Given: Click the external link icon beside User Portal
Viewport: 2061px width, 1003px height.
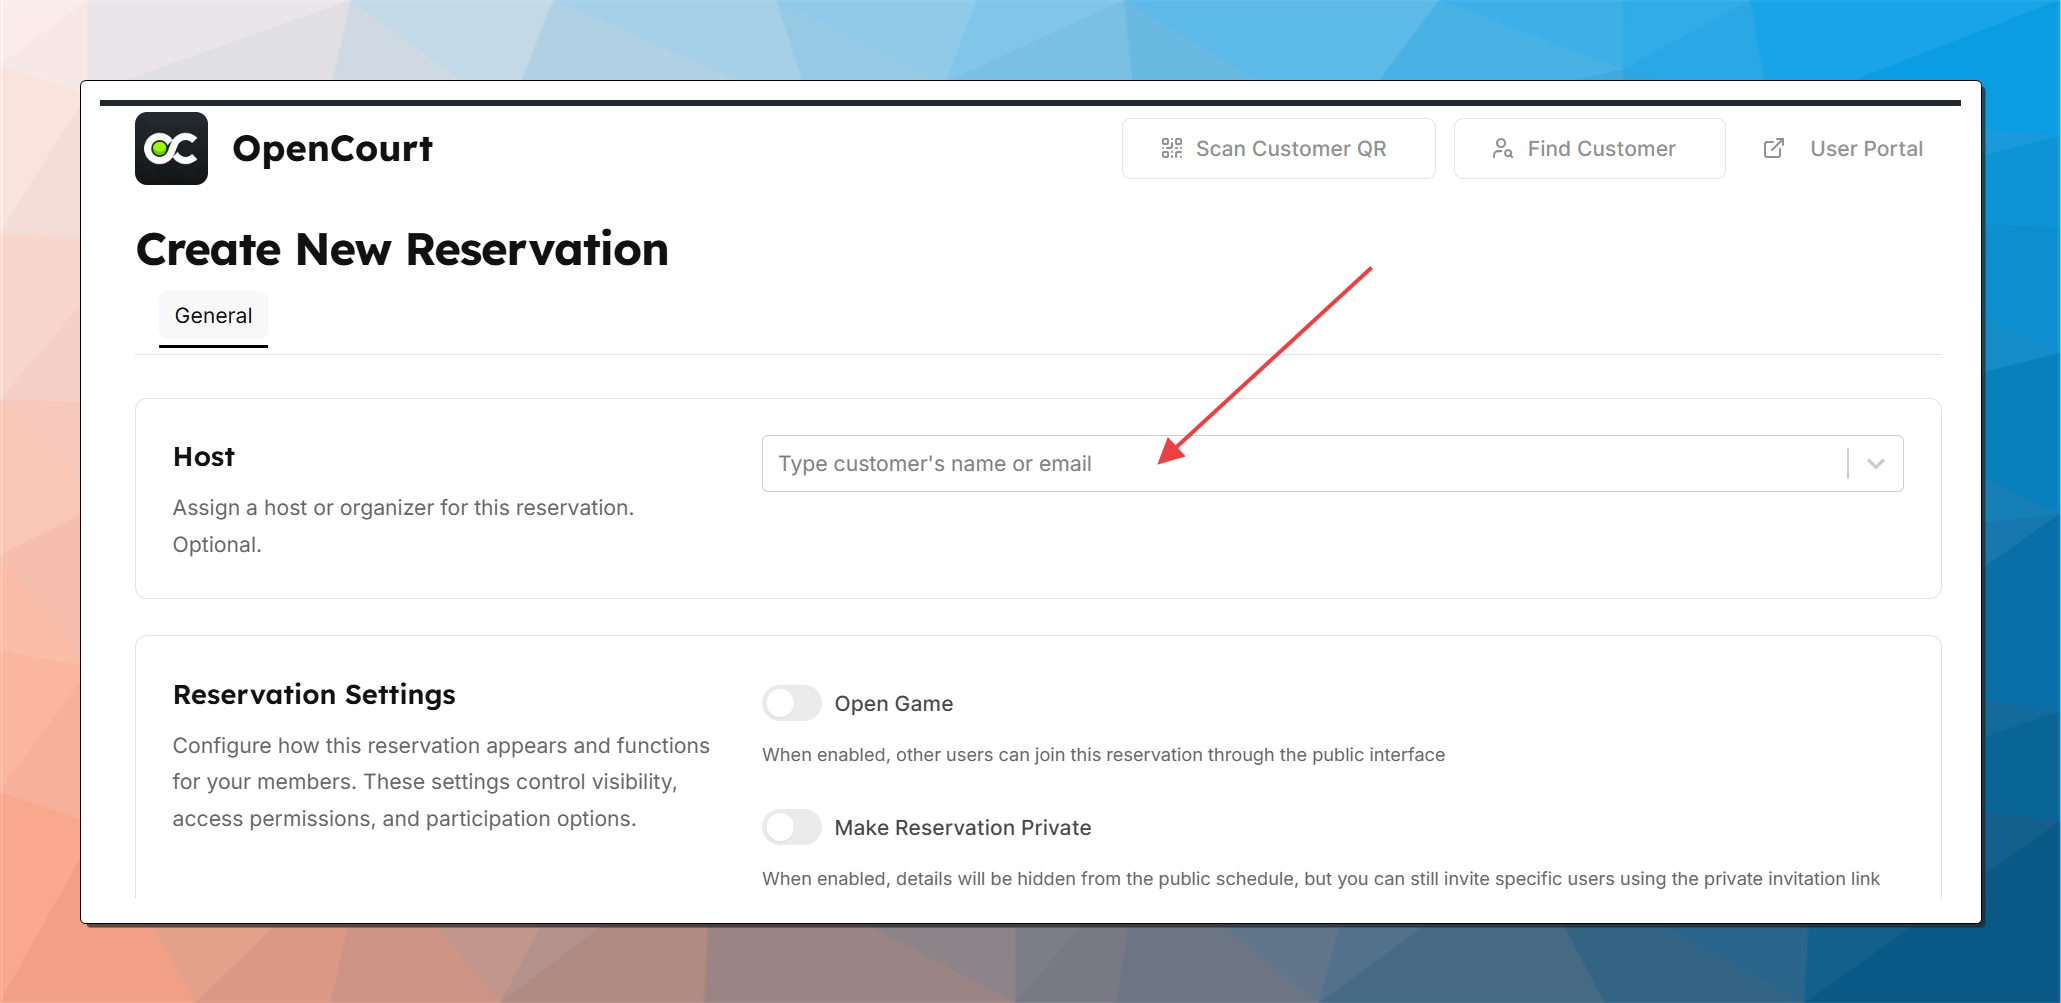Looking at the screenshot, I should click(1773, 149).
